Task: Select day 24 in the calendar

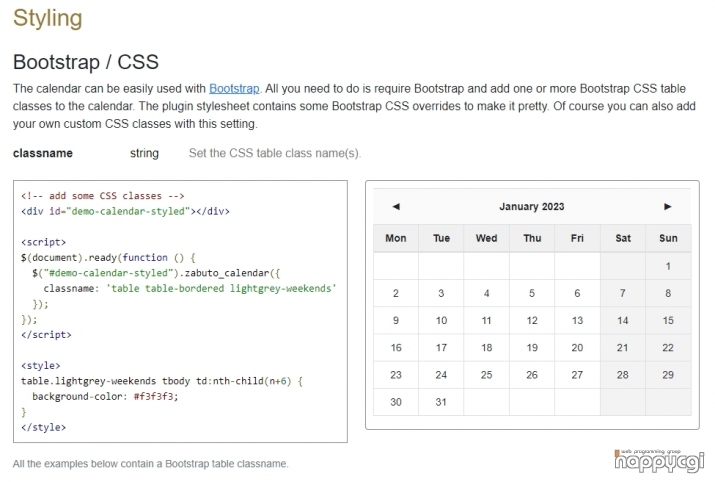Action: coord(441,375)
